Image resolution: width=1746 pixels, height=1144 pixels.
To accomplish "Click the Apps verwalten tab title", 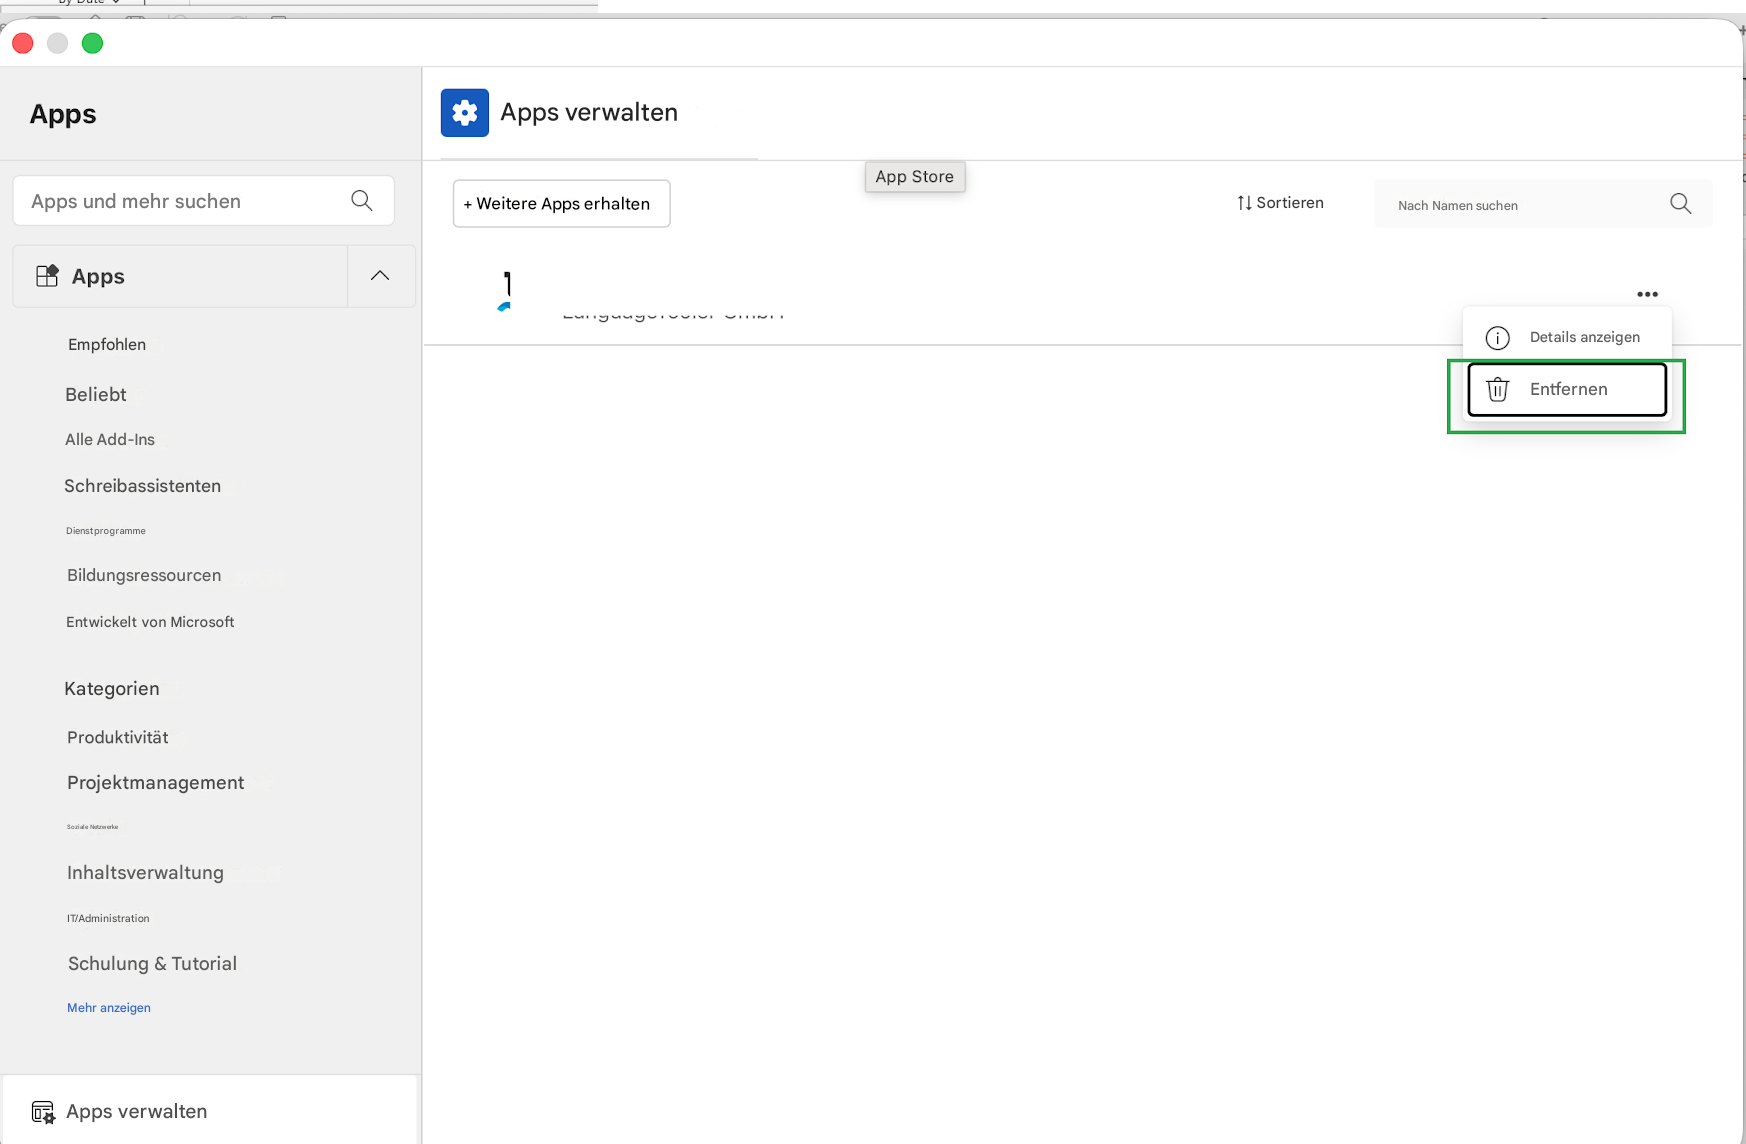I will [x=589, y=113].
